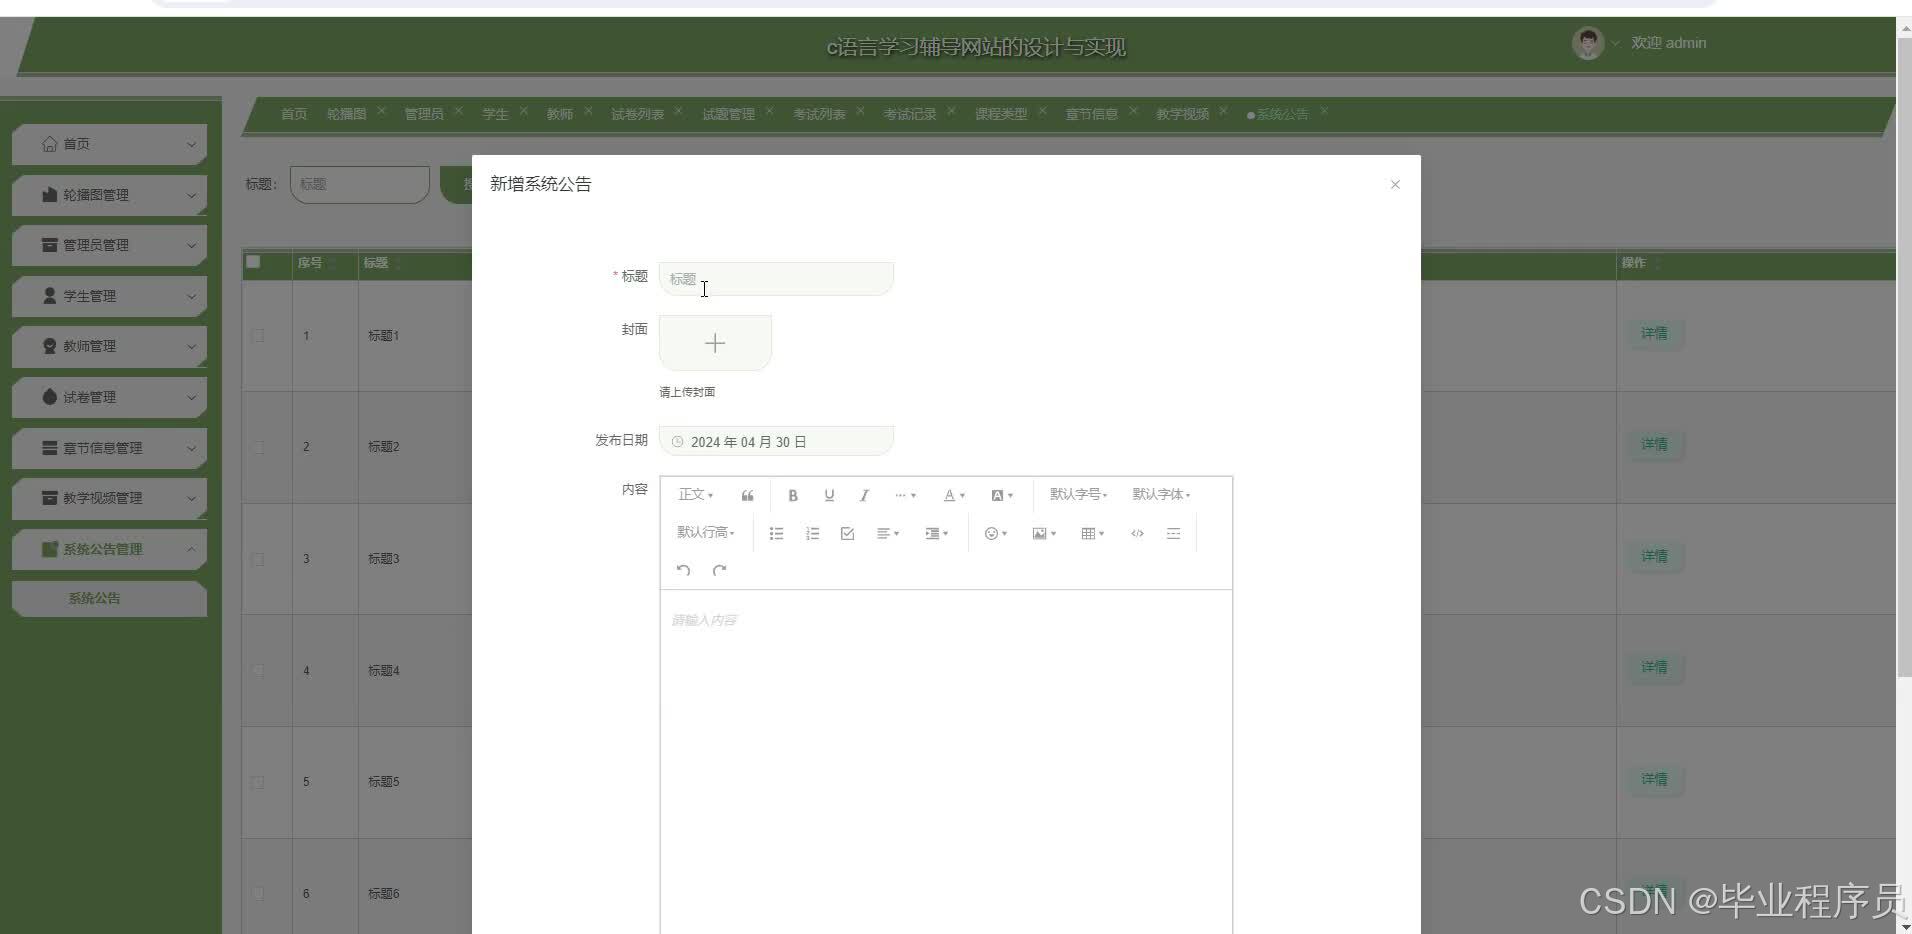Open the more text styles ellipsis menu
This screenshot has height=934, width=1912.
(x=905, y=495)
